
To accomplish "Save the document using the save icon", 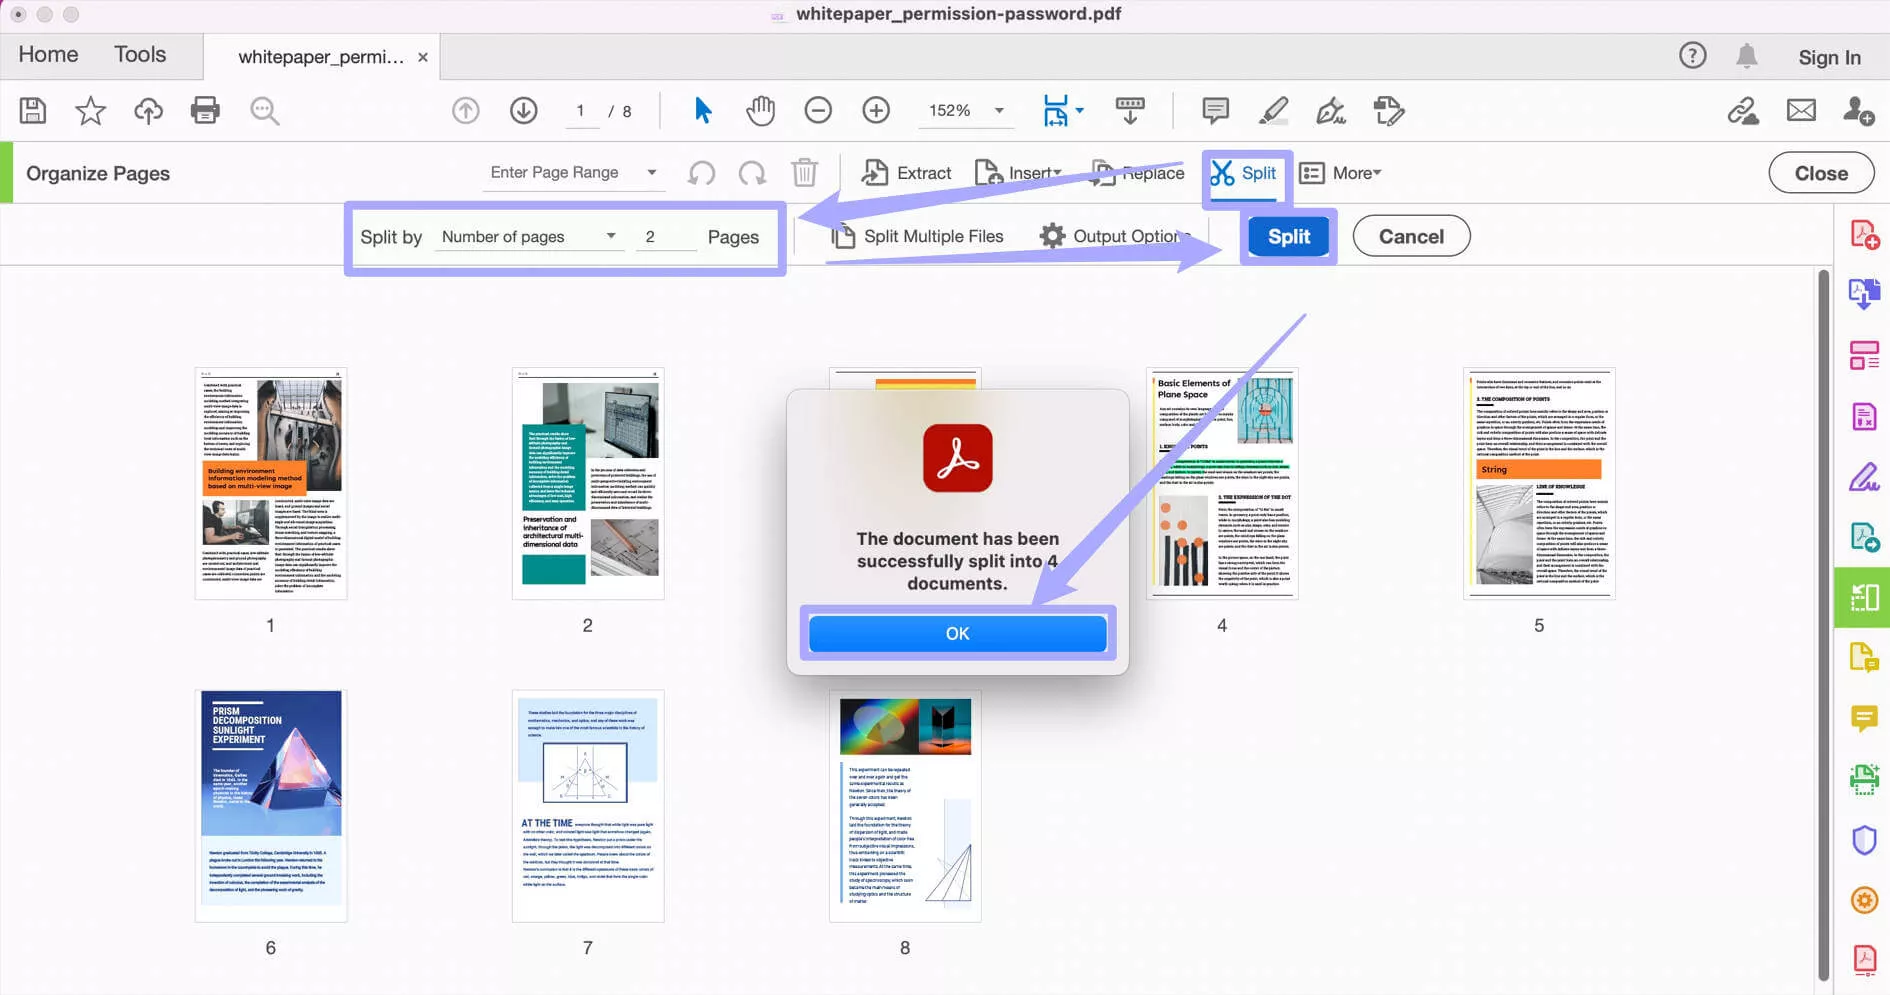I will point(31,111).
